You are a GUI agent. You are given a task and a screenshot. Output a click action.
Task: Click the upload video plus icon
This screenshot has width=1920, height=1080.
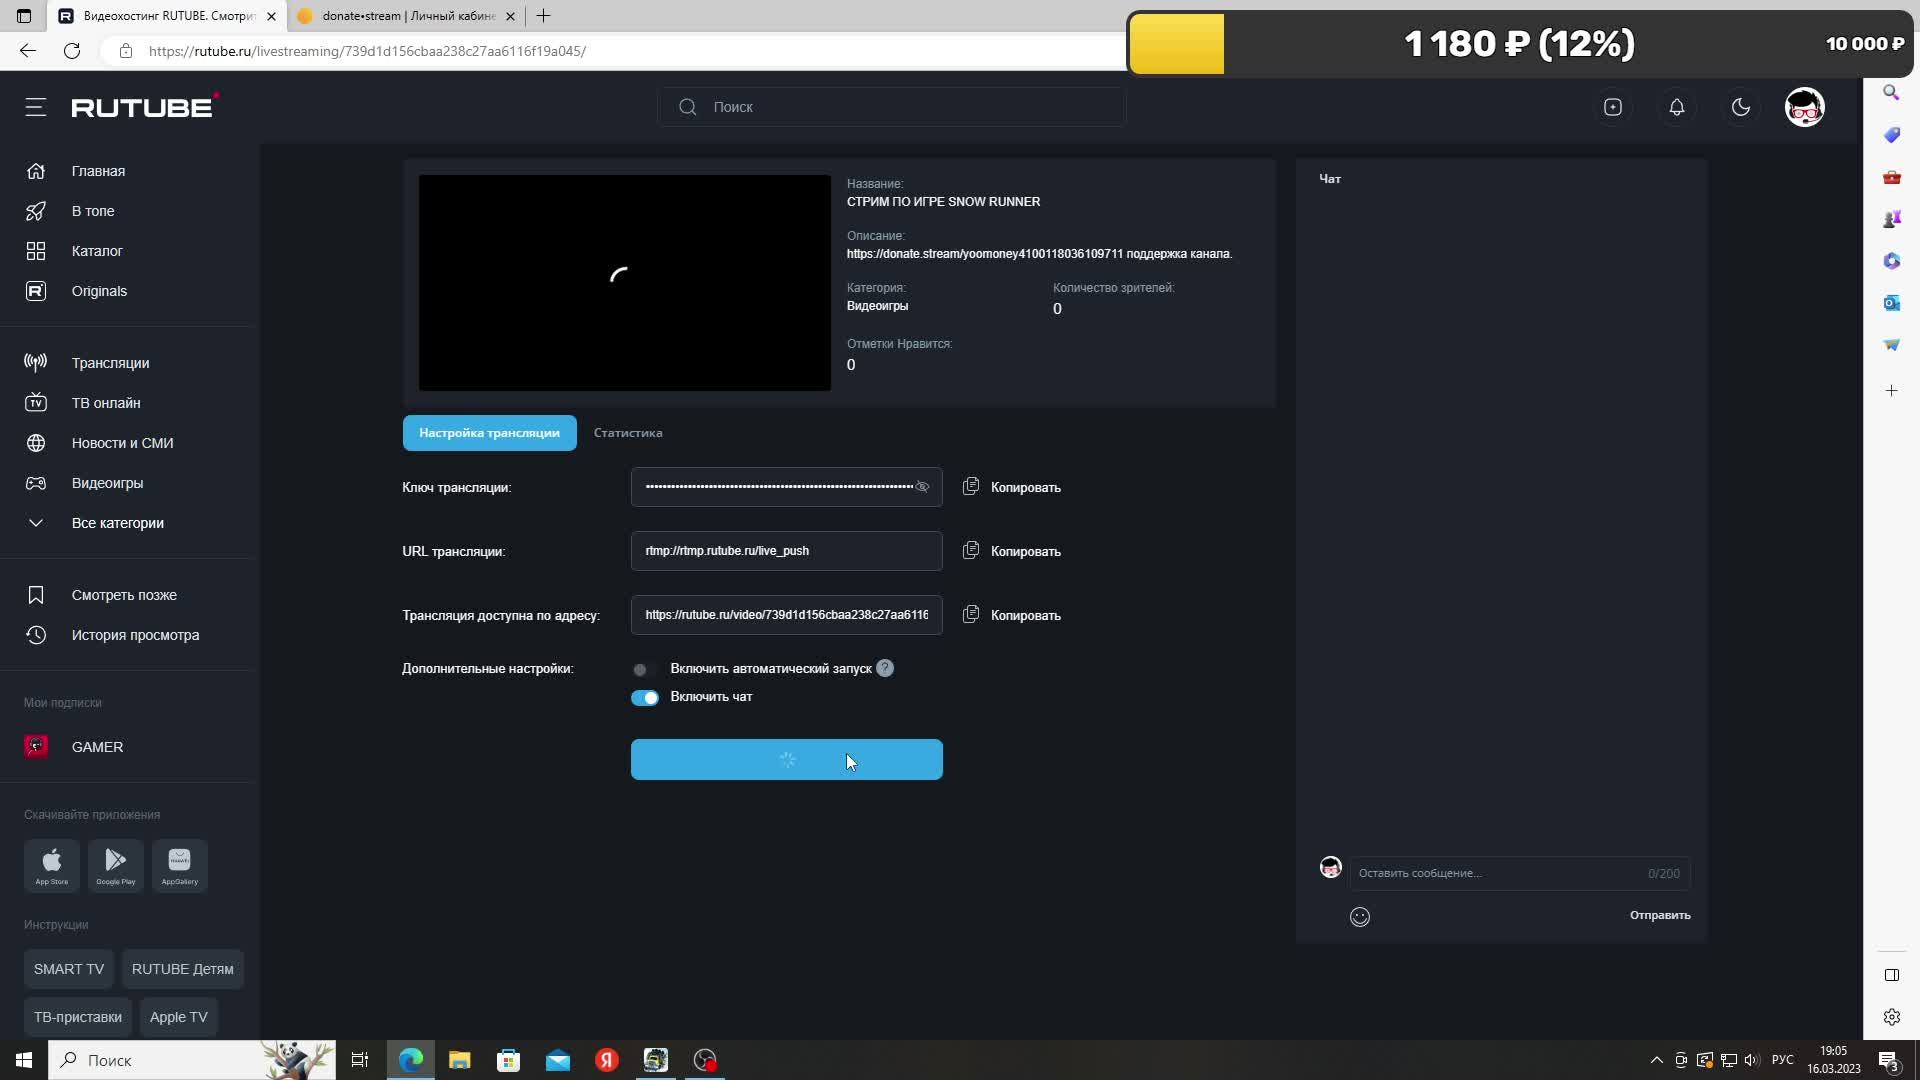point(1612,107)
